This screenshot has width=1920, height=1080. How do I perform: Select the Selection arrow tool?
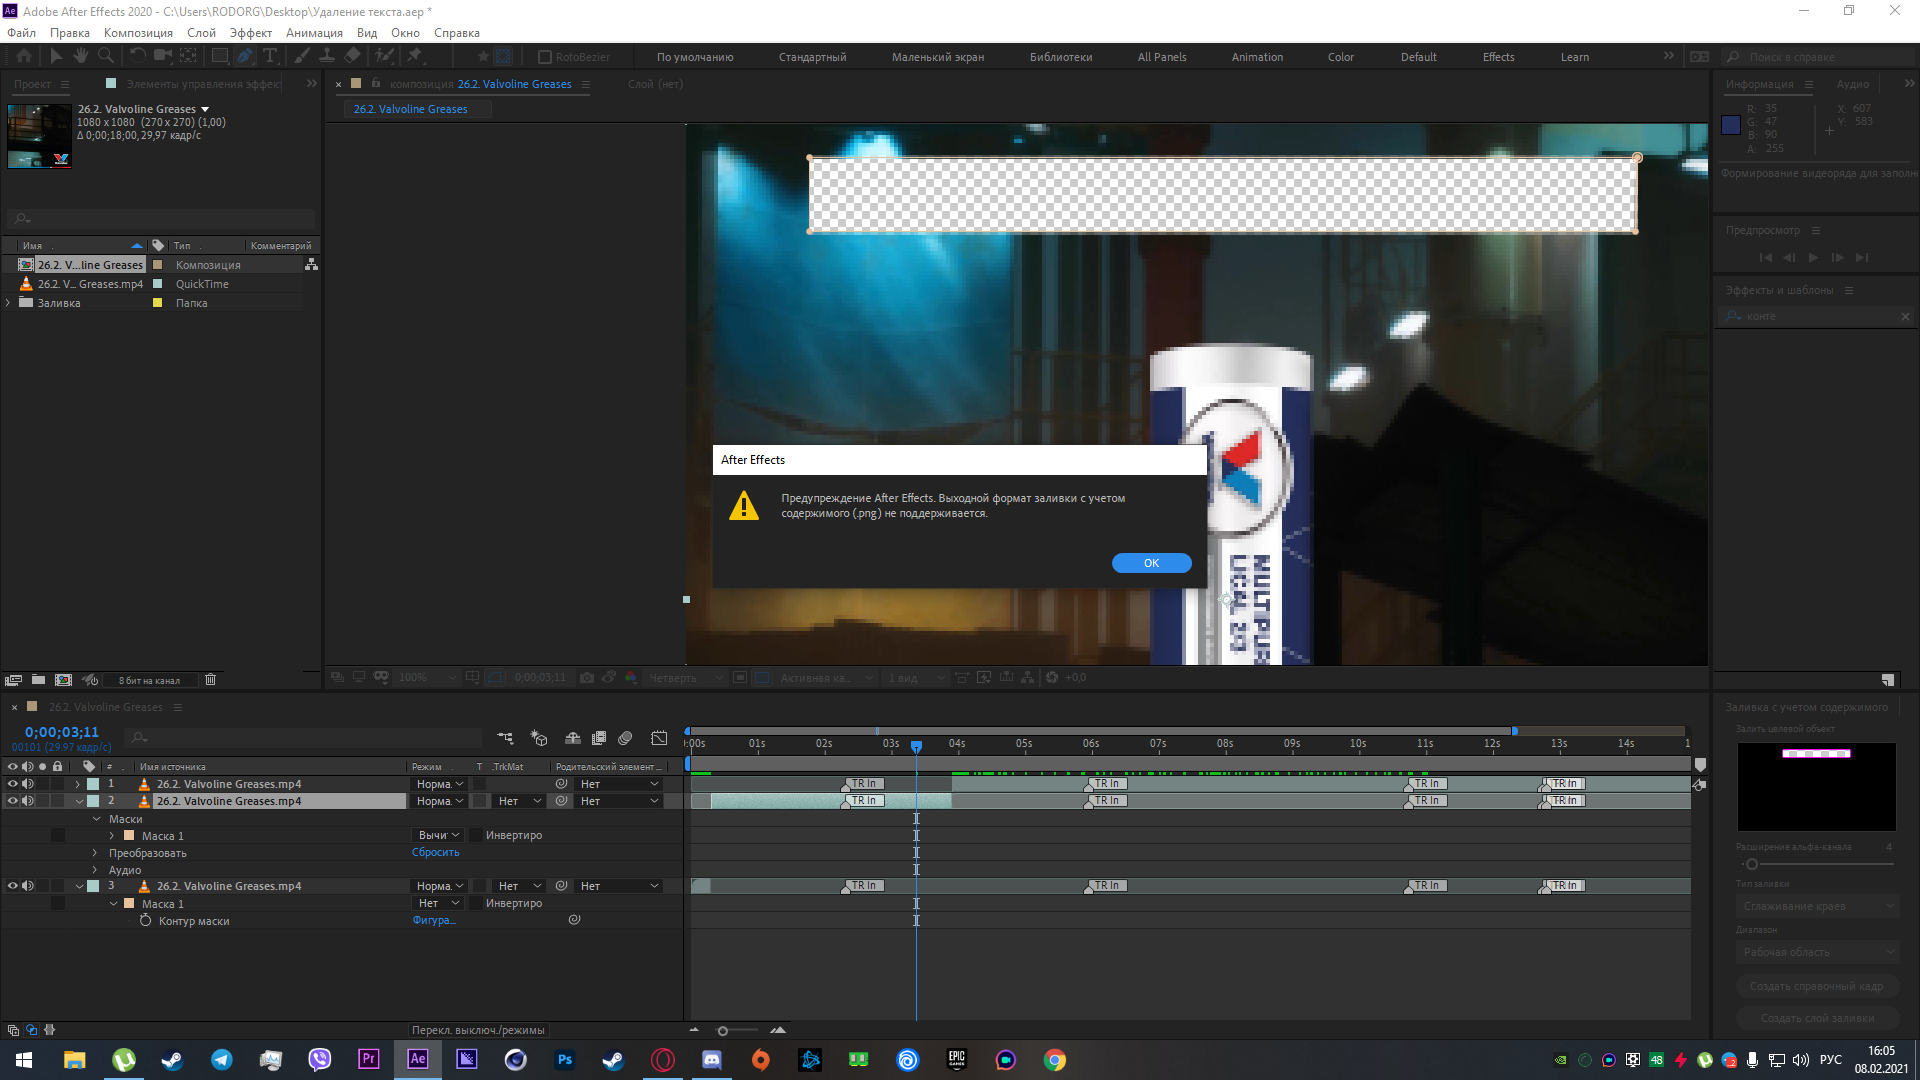pyautogui.click(x=56, y=56)
